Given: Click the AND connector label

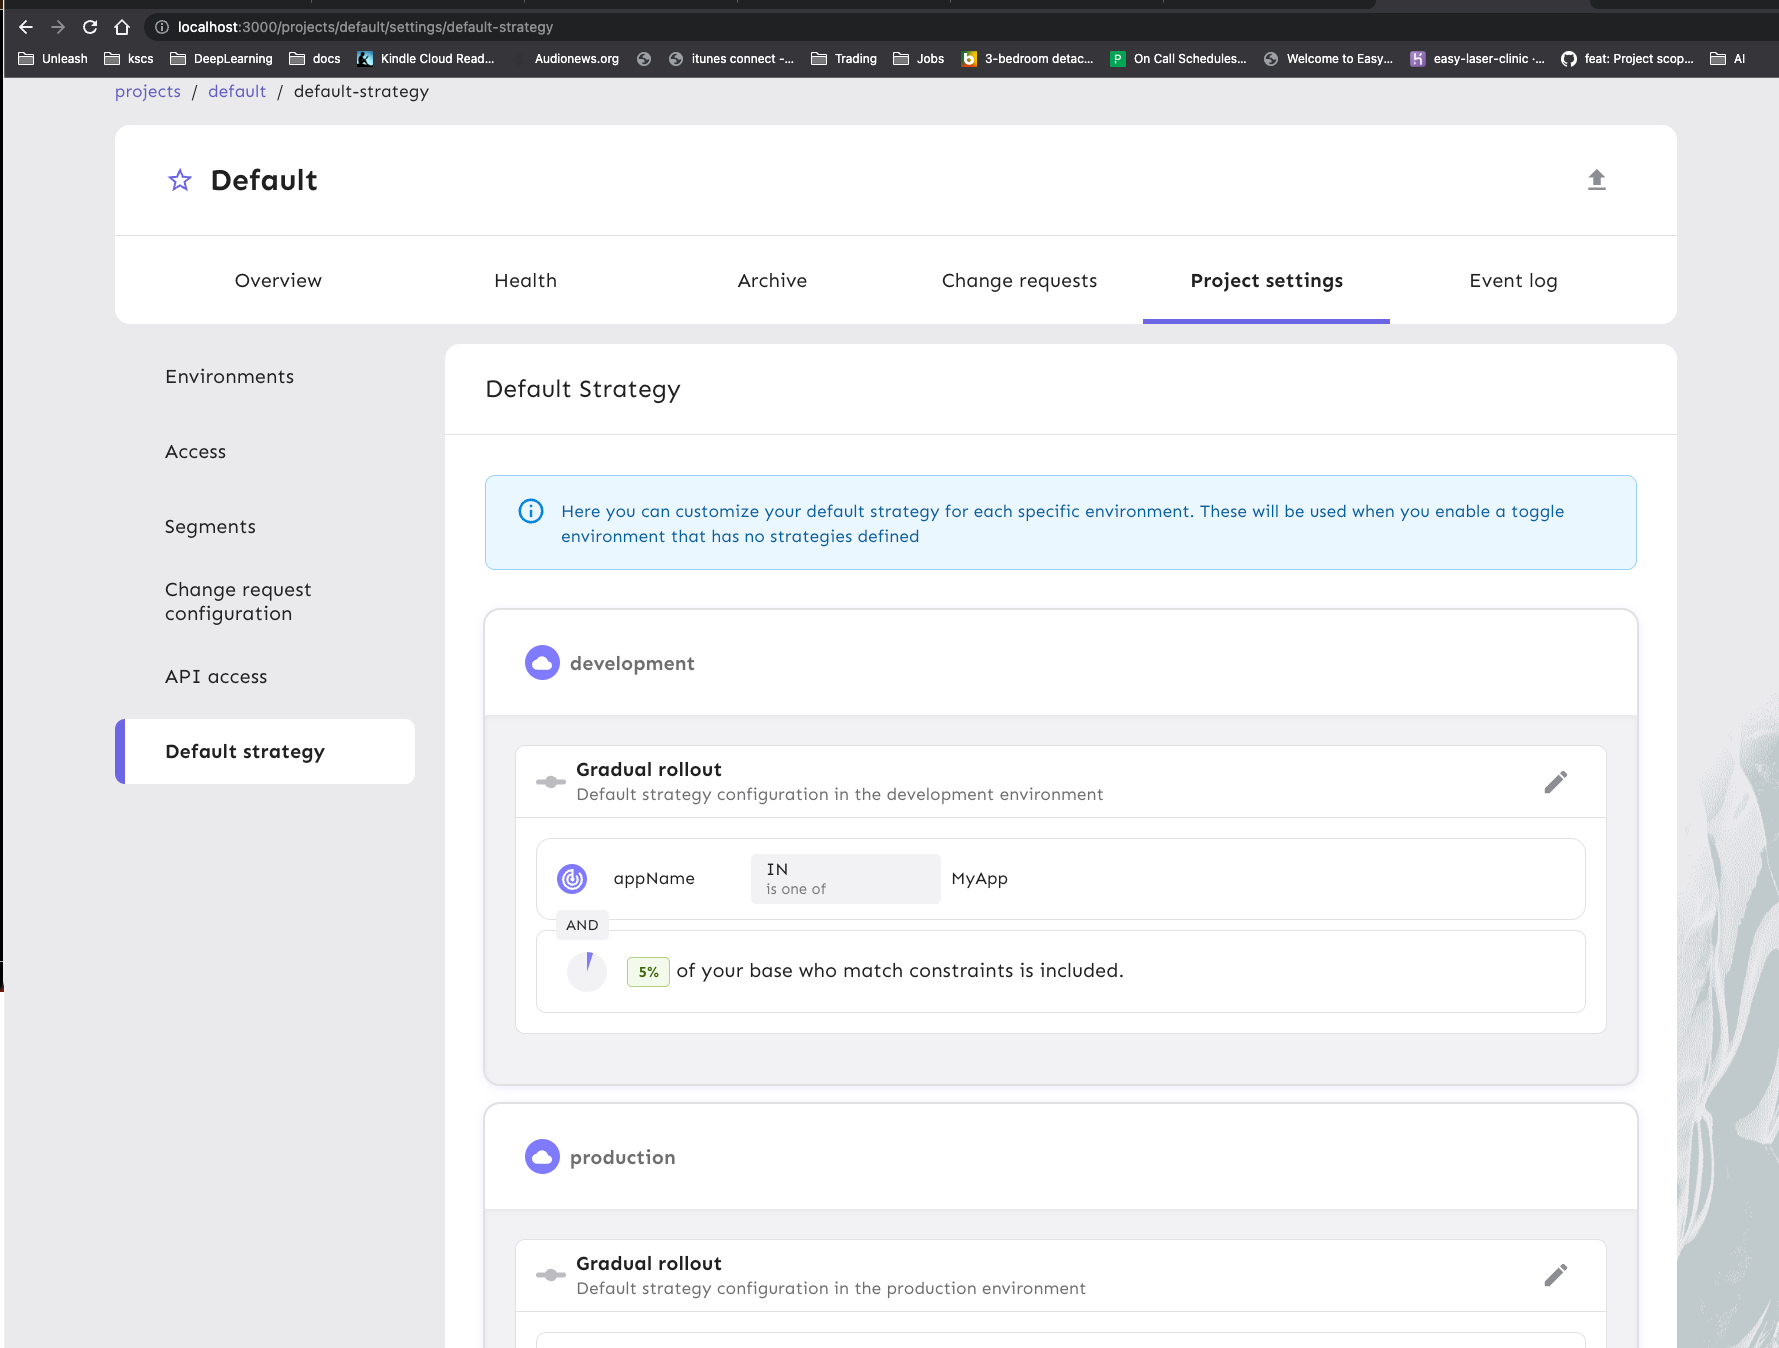Looking at the screenshot, I should (x=582, y=926).
